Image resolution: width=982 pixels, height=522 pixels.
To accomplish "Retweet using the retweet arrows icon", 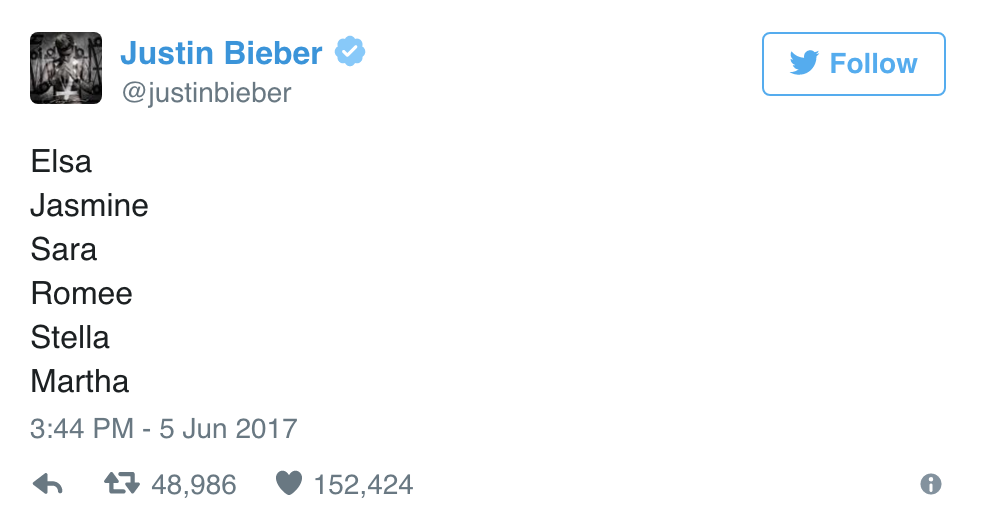I will [121, 485].
